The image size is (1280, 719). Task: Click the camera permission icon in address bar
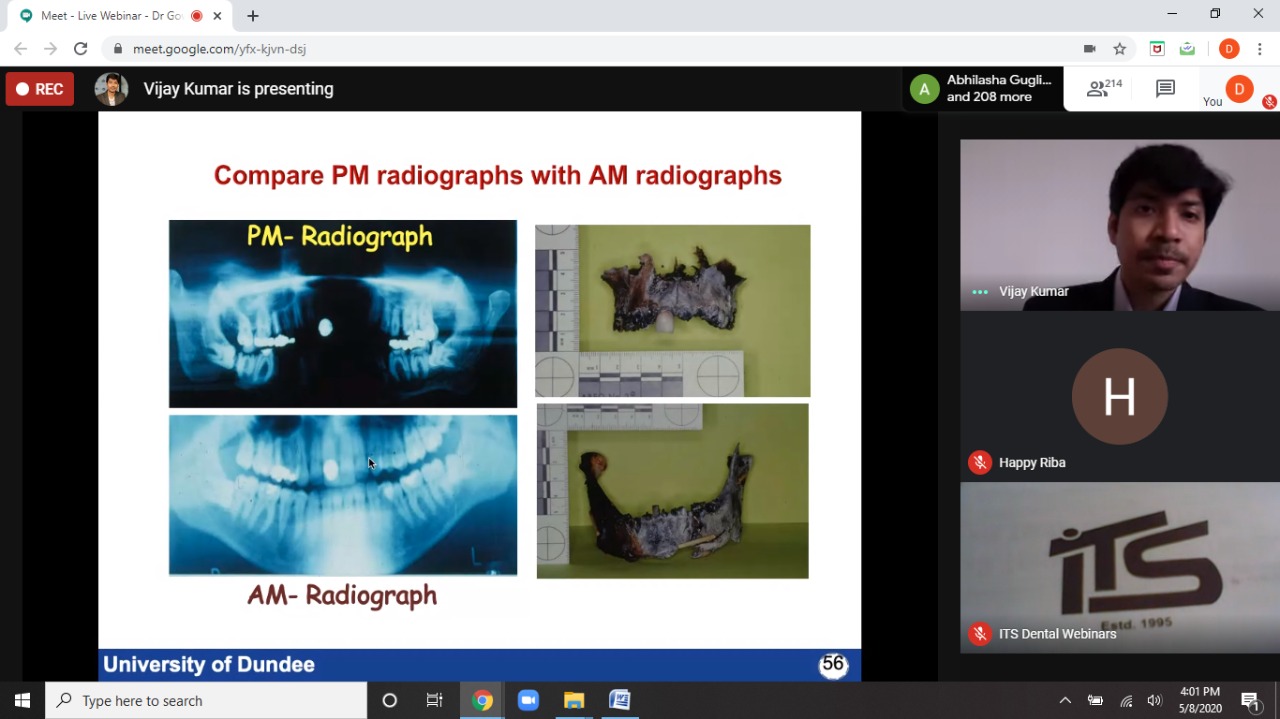coord(1090,49)
